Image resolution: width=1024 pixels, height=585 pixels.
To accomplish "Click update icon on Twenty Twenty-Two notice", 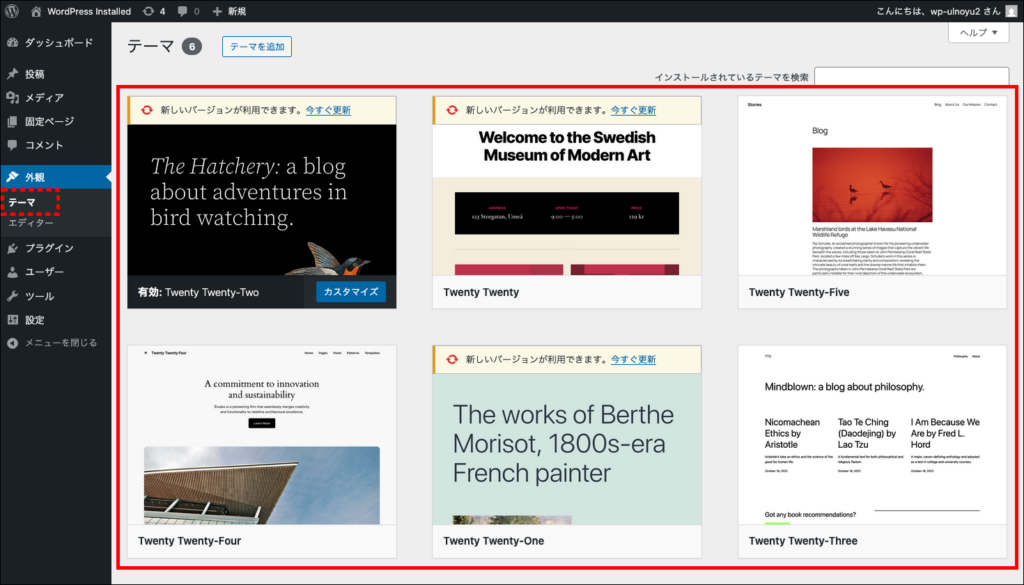I will tap(147, 110).
